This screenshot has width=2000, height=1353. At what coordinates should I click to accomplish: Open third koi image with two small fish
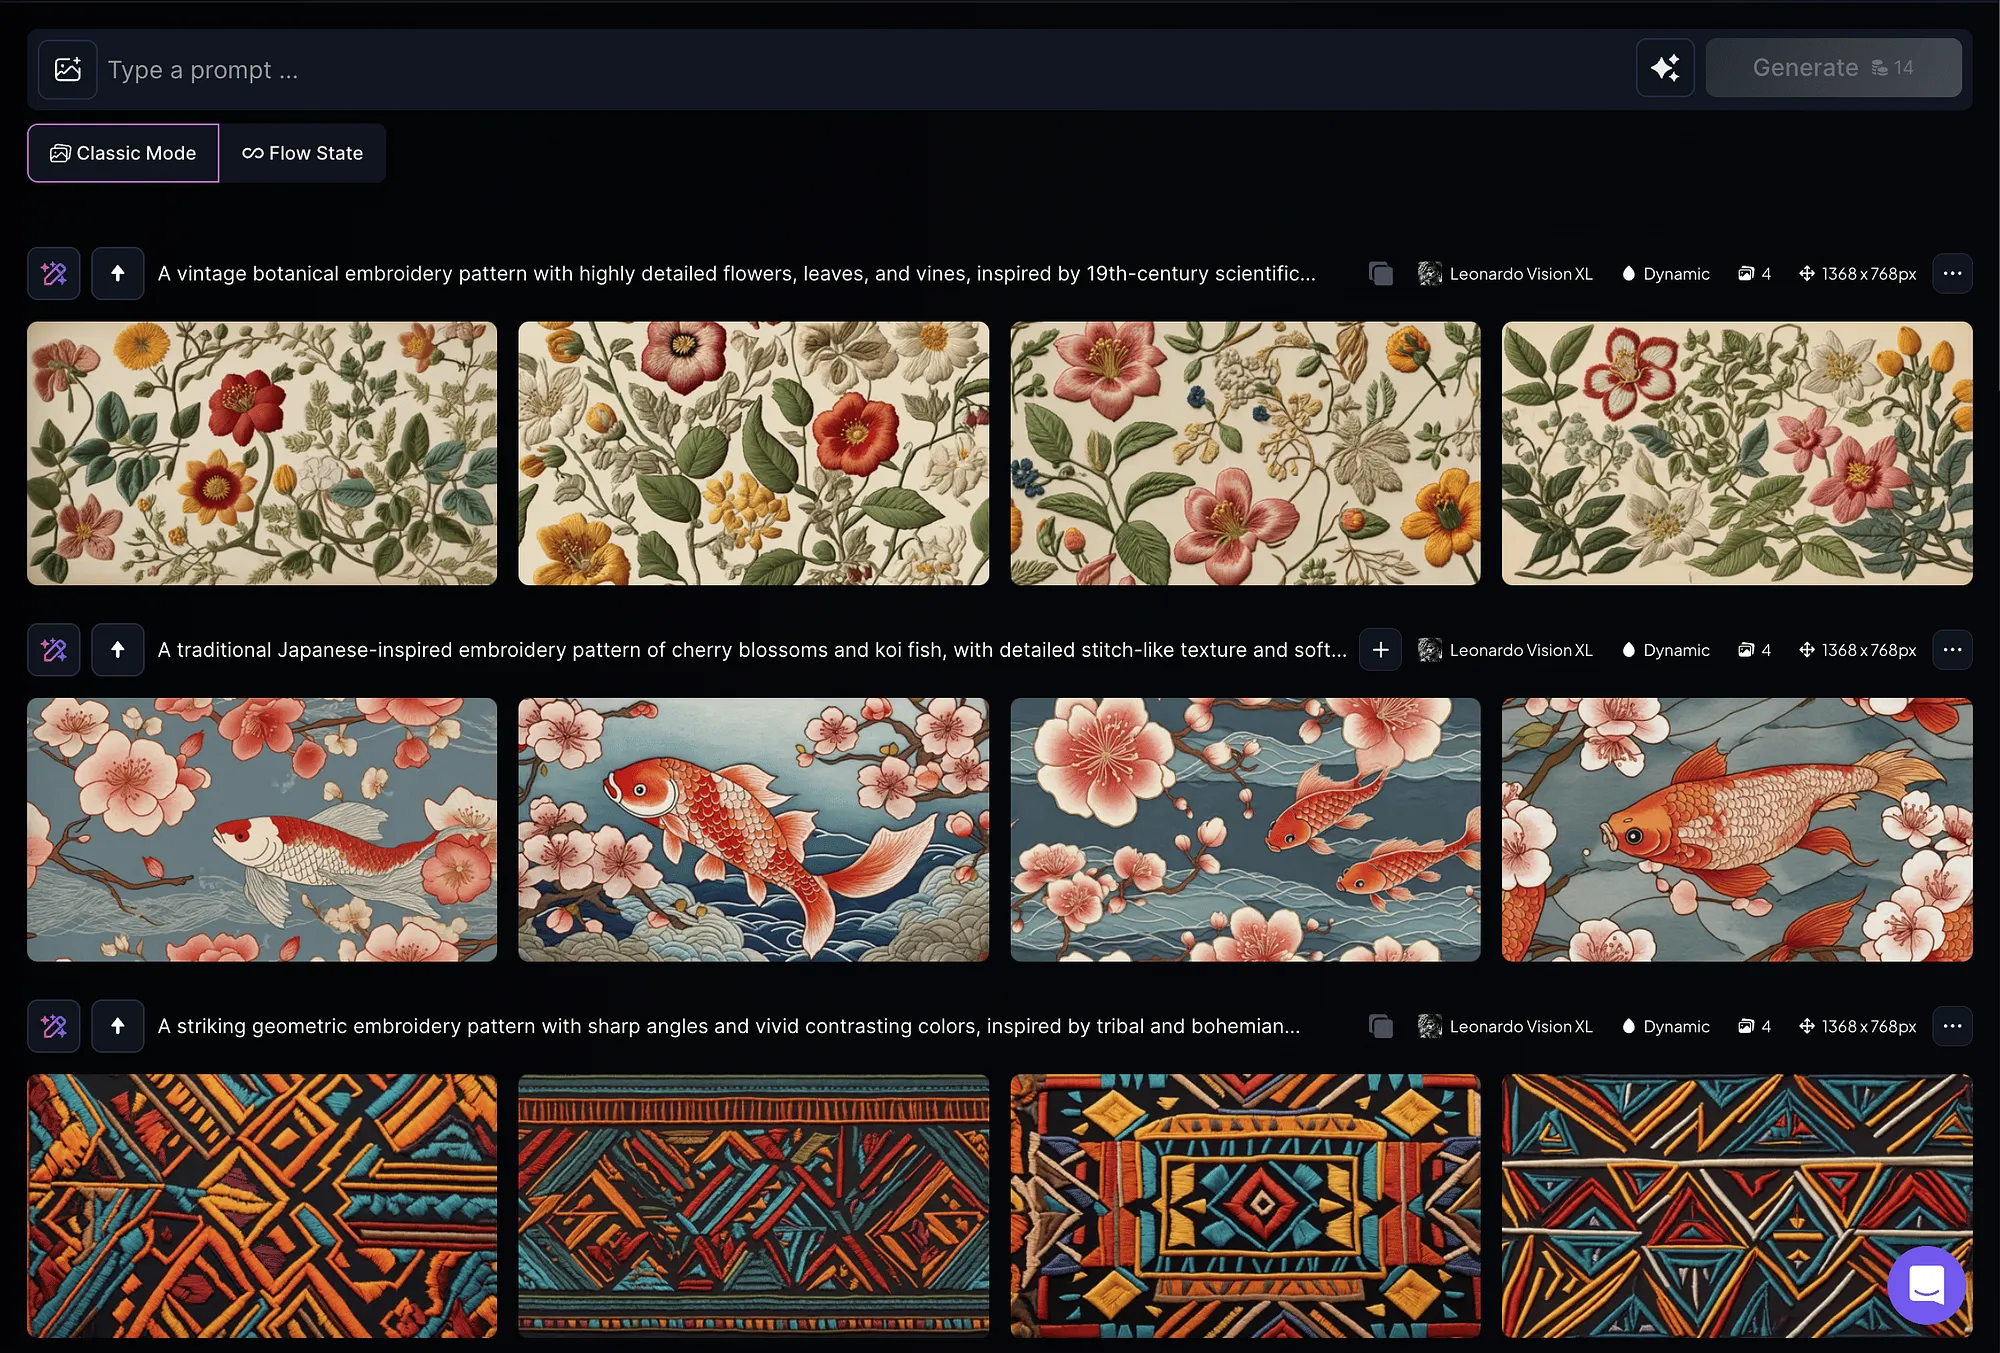(x=1245, y=830)
